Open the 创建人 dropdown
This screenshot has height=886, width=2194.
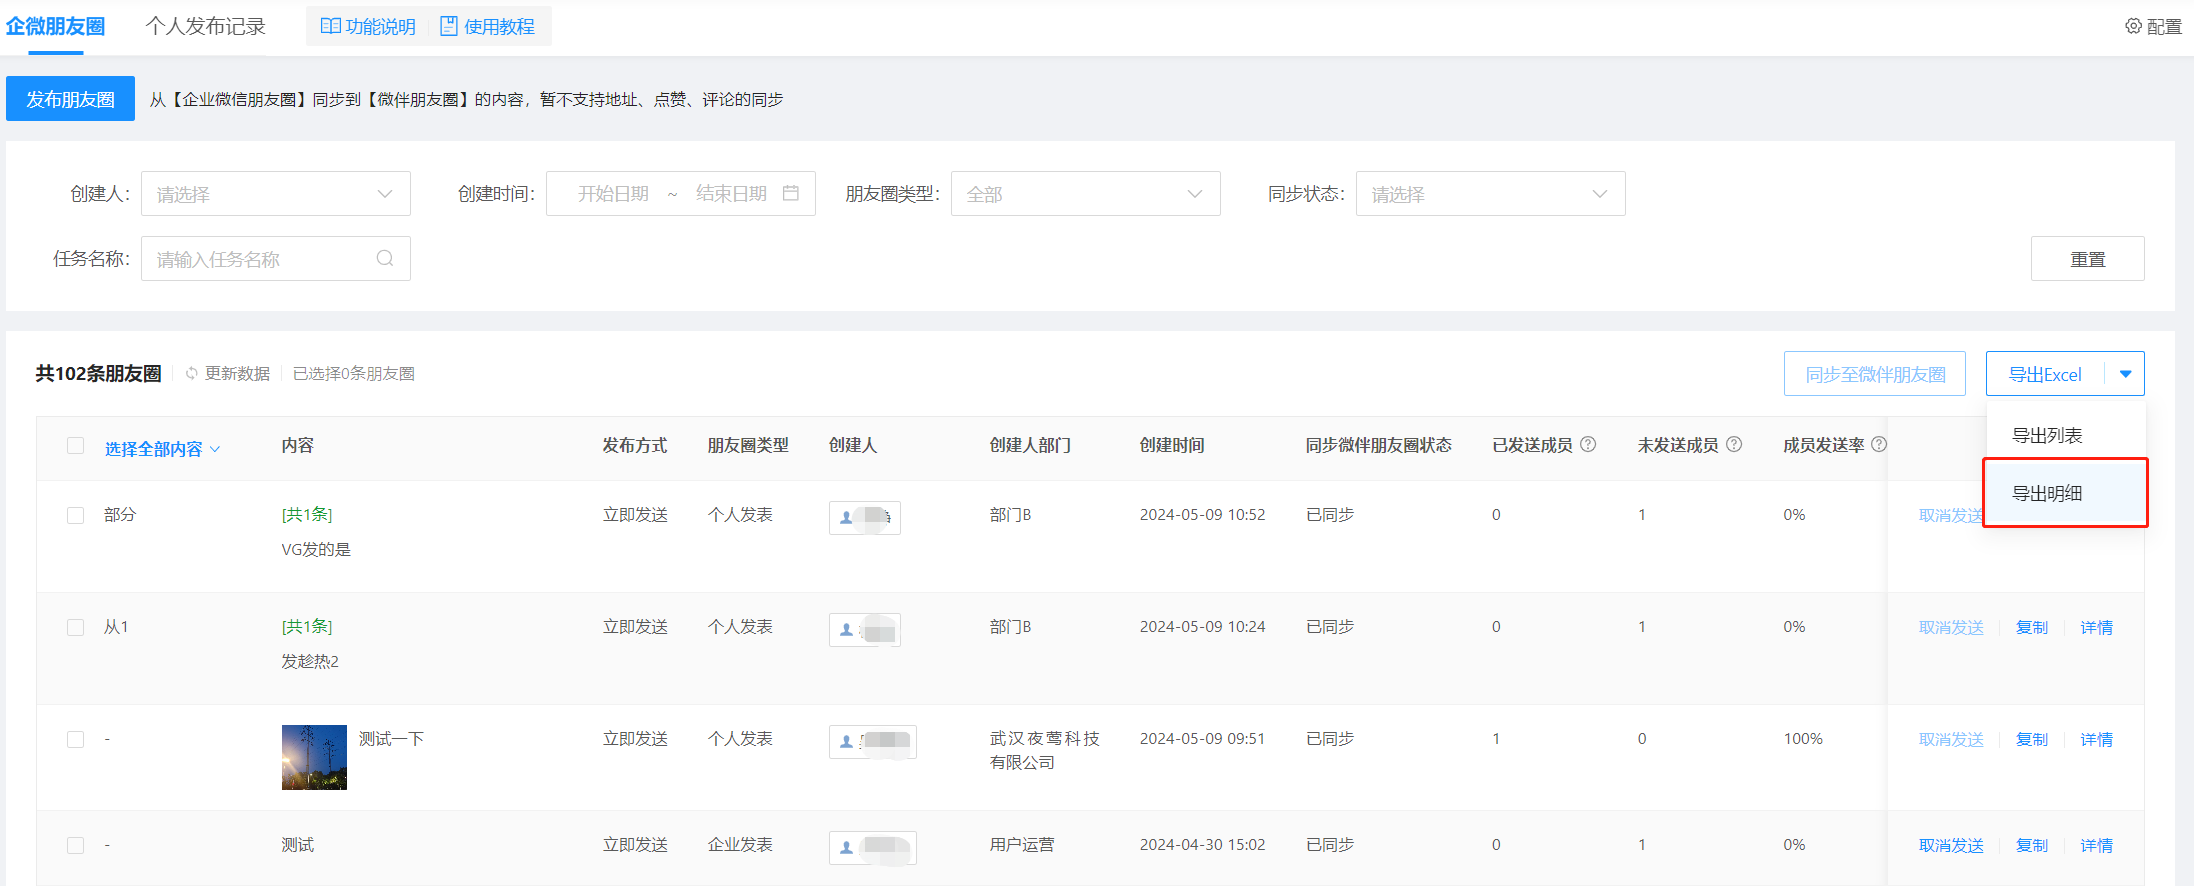pyautogui.click(x=276, y=193)
